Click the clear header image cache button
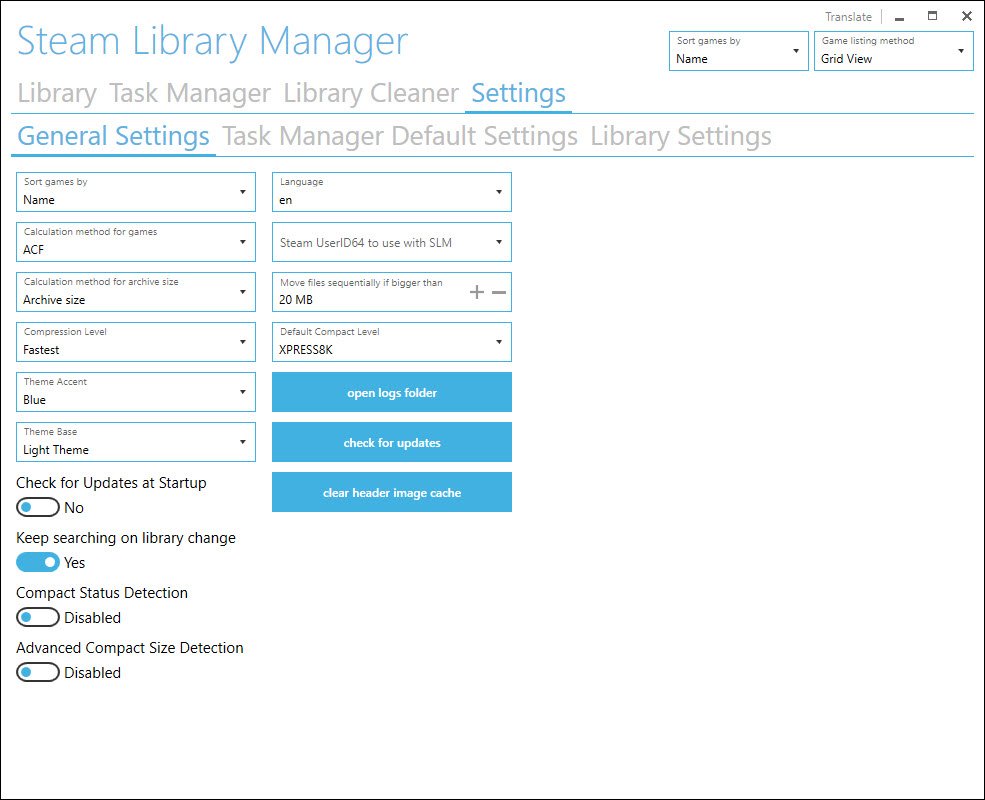Image resolution: width=985 pixels, height=800 pixels. click(x=391, y=492)
